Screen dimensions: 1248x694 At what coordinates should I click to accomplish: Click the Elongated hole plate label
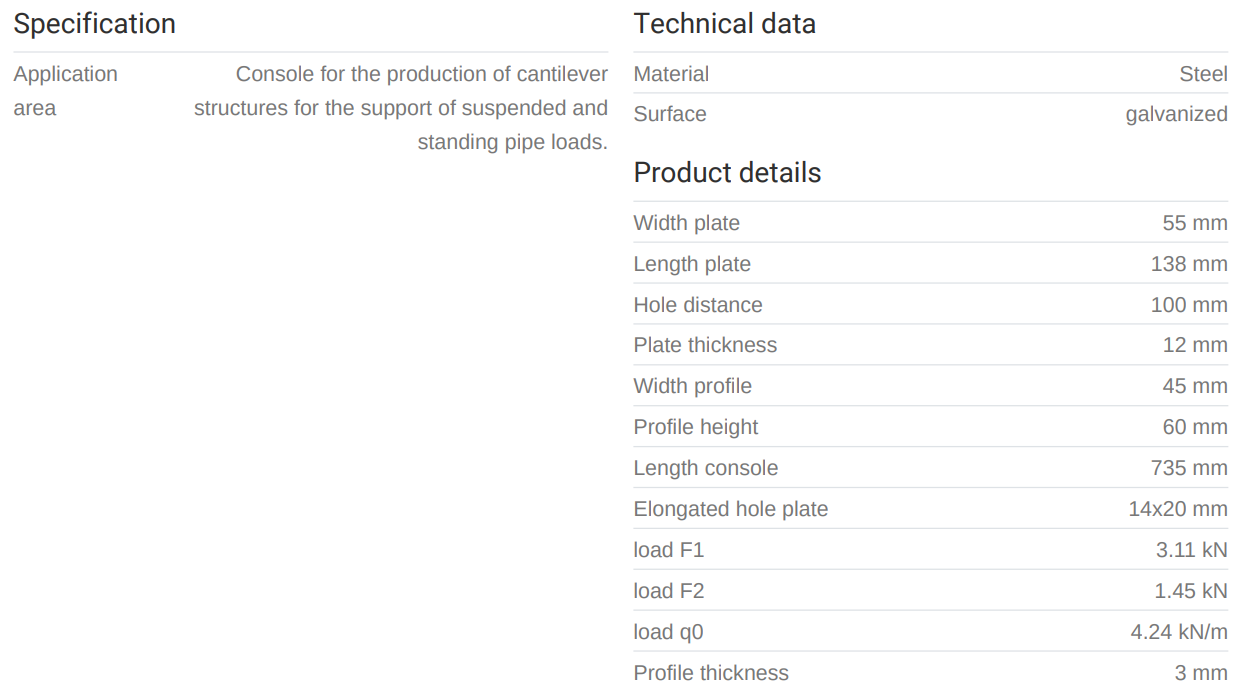(730, 509)
